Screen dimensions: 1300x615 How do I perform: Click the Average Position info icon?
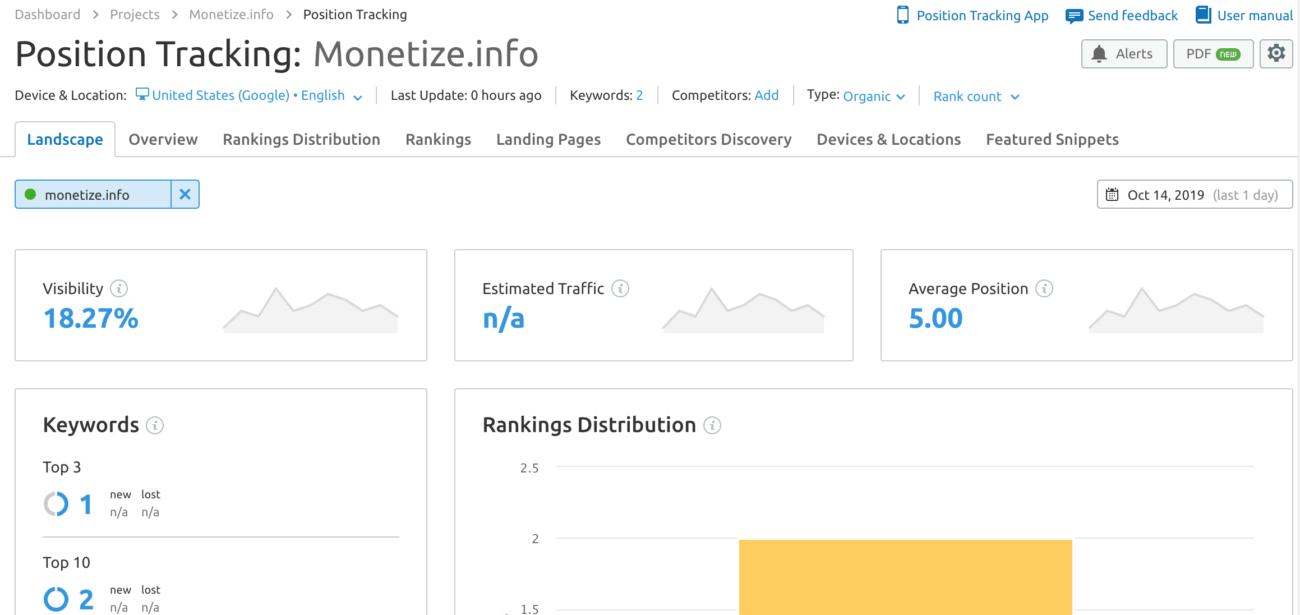coord(1044,288)
